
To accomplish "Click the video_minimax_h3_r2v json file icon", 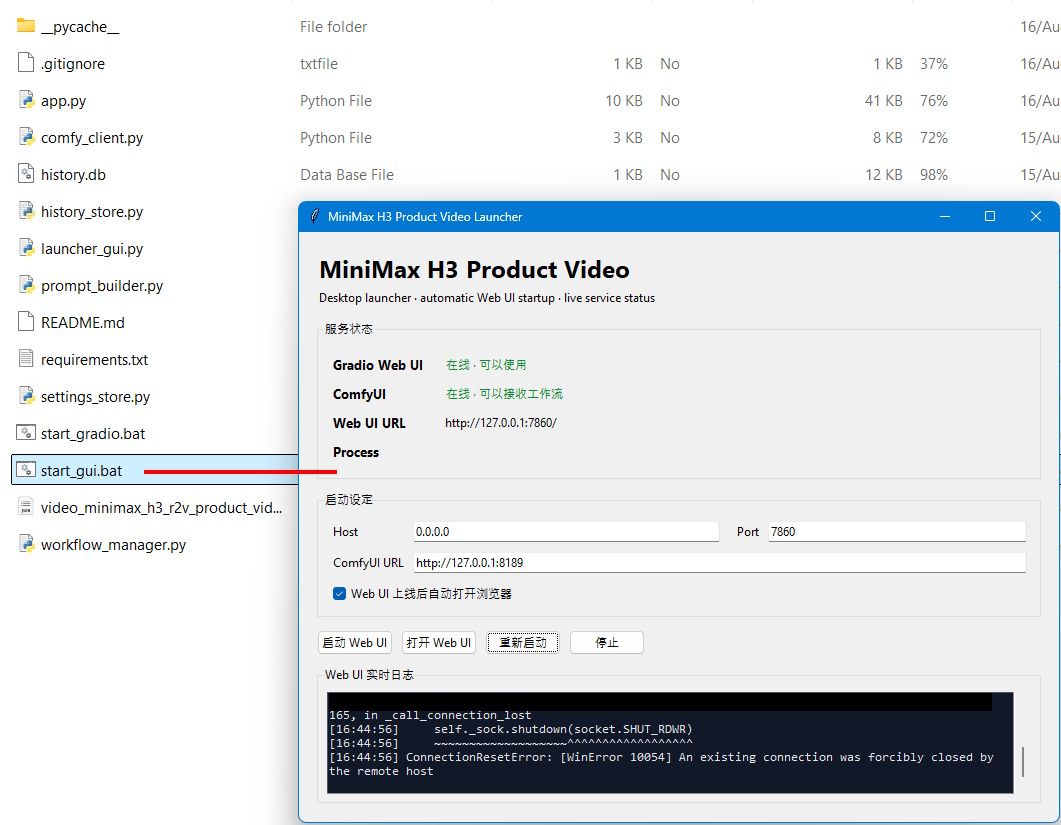I will [x=26, y=506].
